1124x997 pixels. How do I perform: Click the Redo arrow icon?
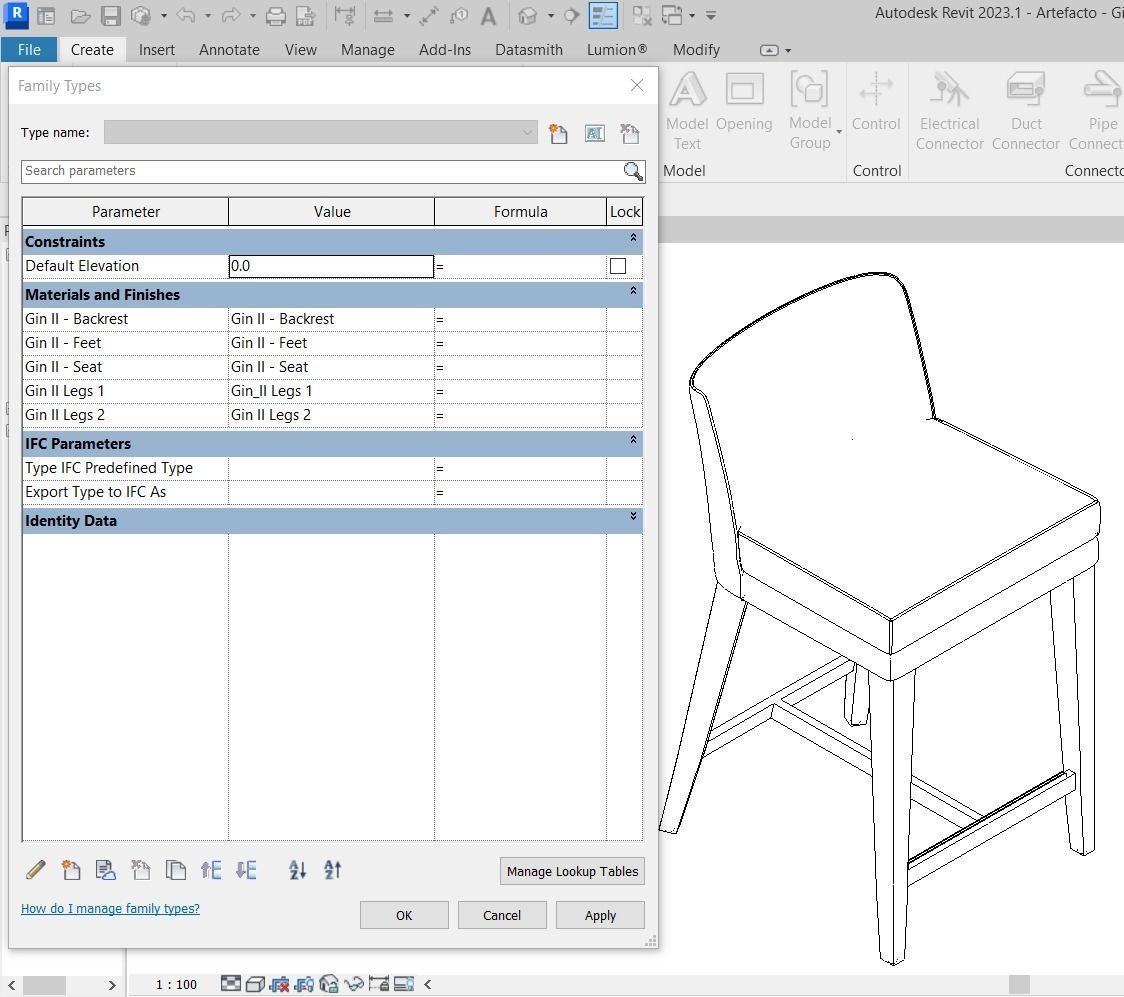[231, 15]
